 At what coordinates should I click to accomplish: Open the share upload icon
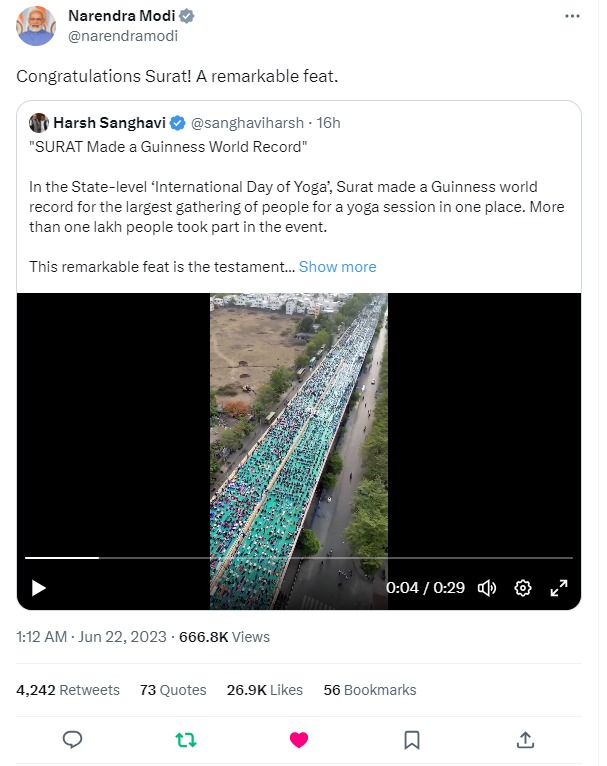(x=525, y=740)
